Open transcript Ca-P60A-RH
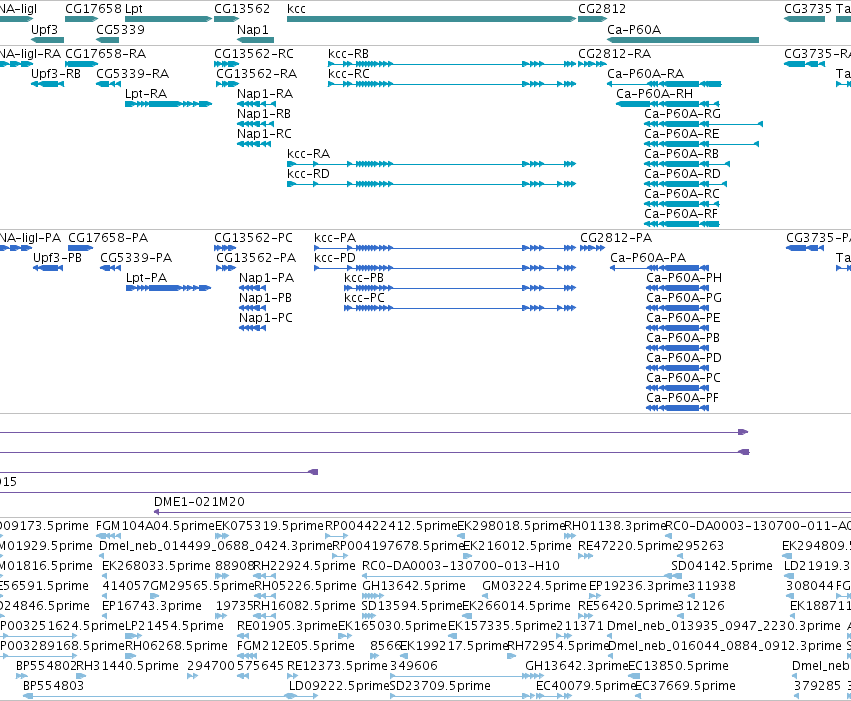851x701 pixels. click(x=655, y=94)
